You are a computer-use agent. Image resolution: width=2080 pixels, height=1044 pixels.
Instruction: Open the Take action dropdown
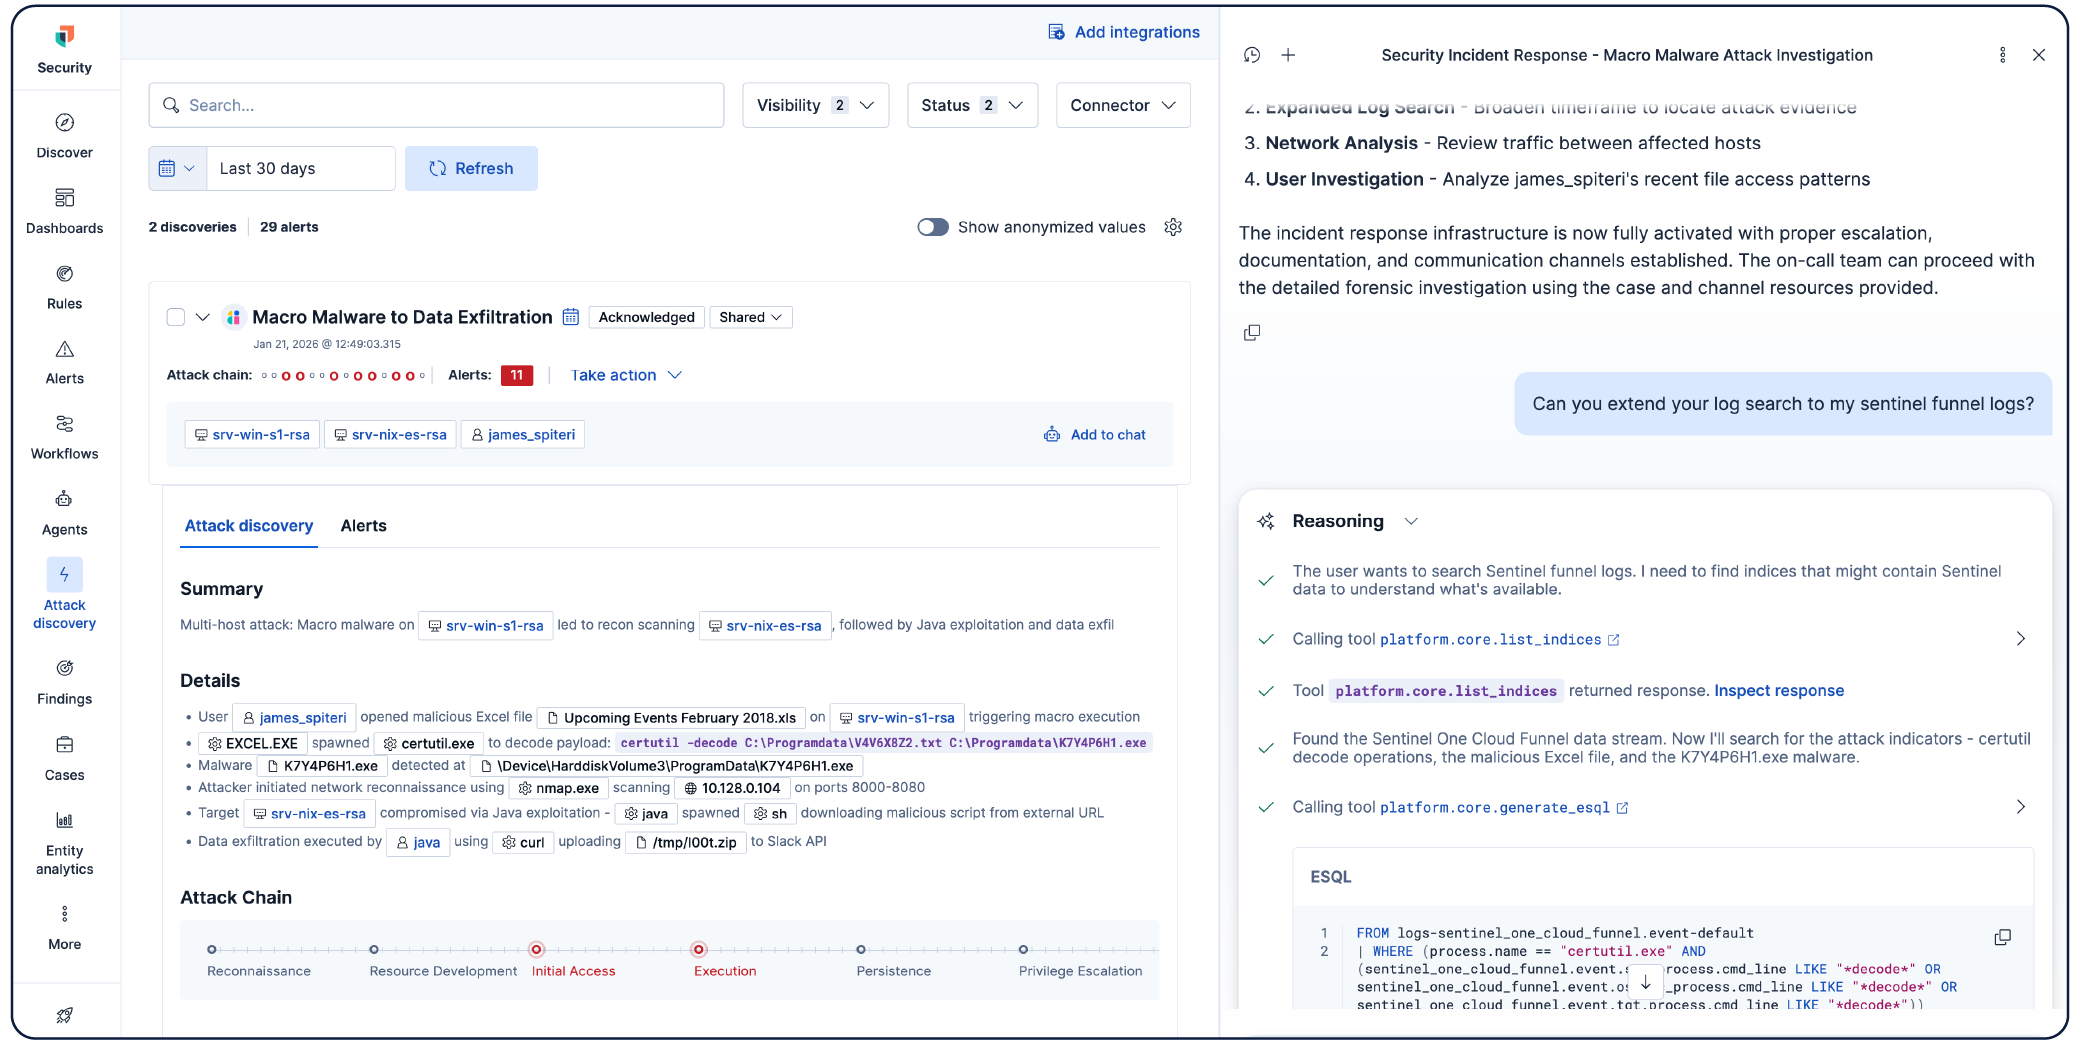625,375
